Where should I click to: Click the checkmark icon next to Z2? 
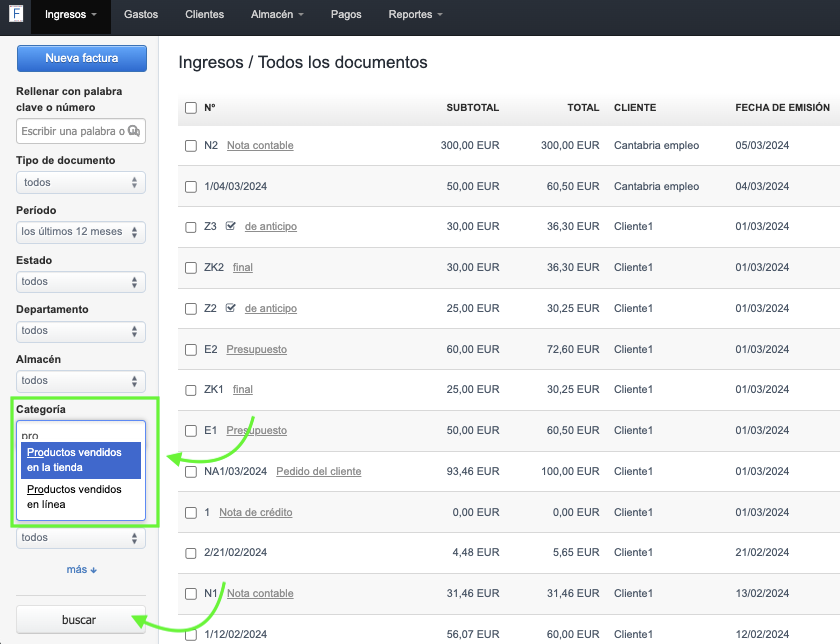pos(230,308)
